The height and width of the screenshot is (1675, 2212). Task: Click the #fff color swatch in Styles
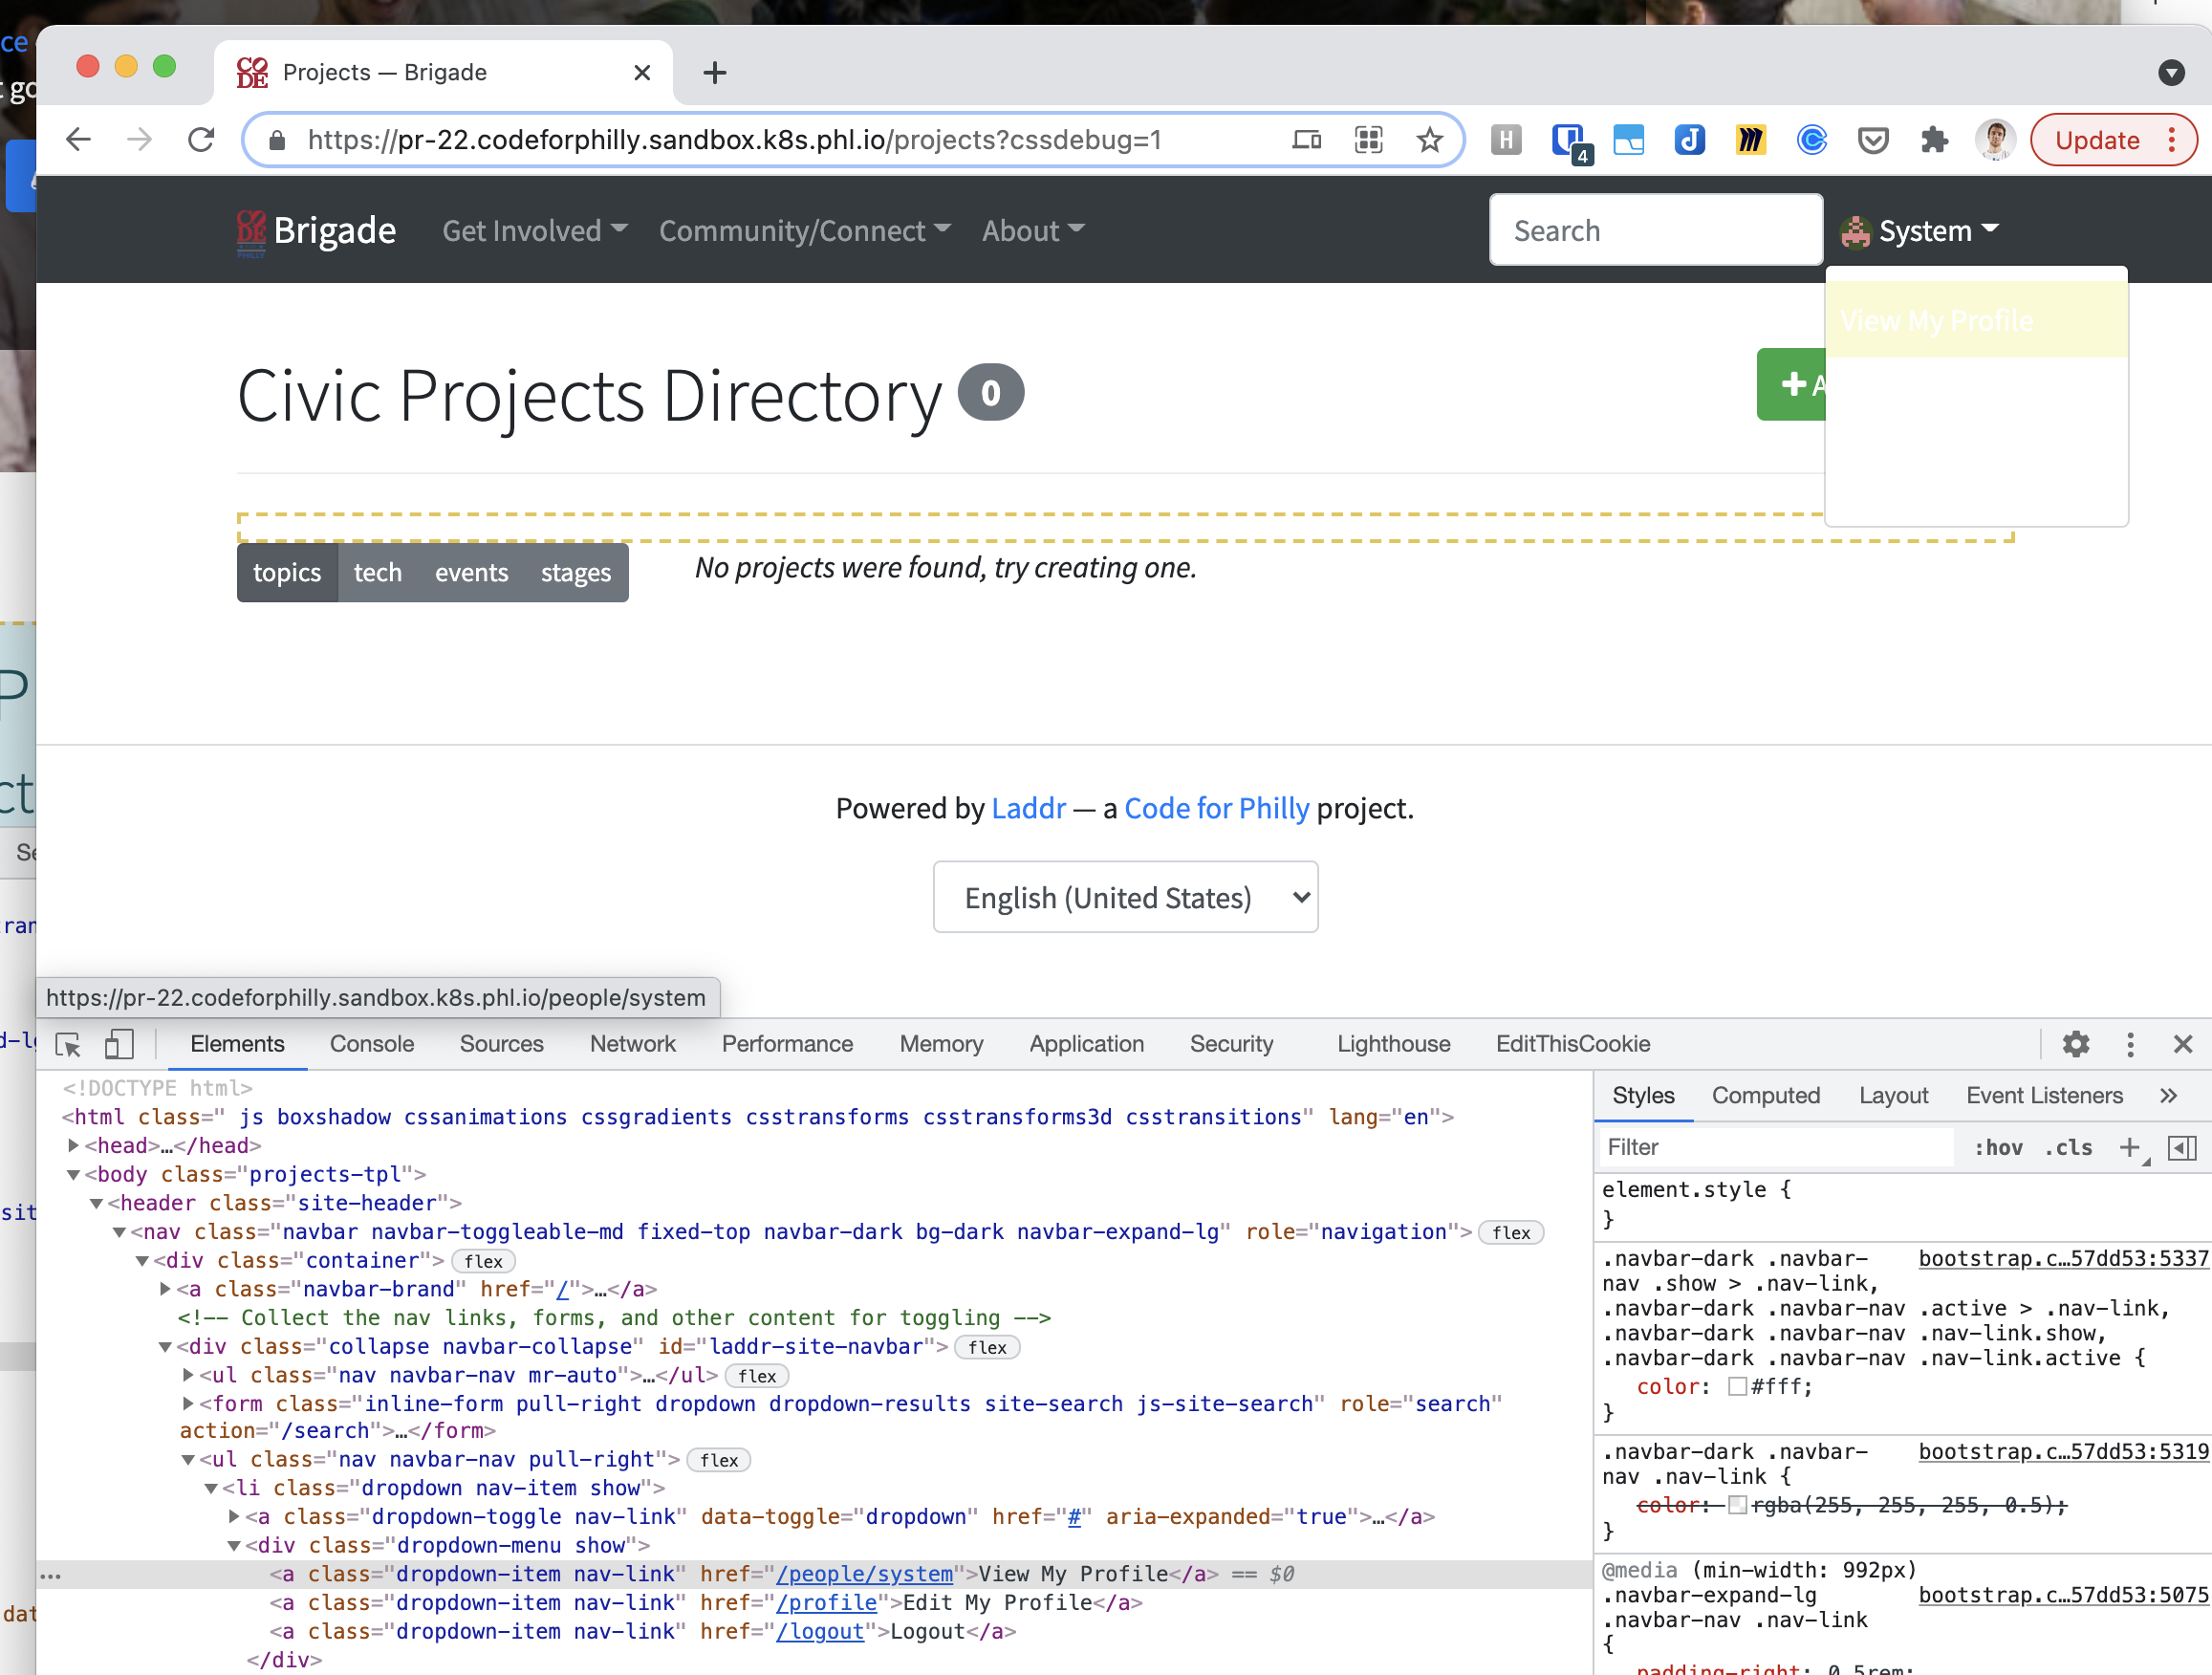1737,1386
